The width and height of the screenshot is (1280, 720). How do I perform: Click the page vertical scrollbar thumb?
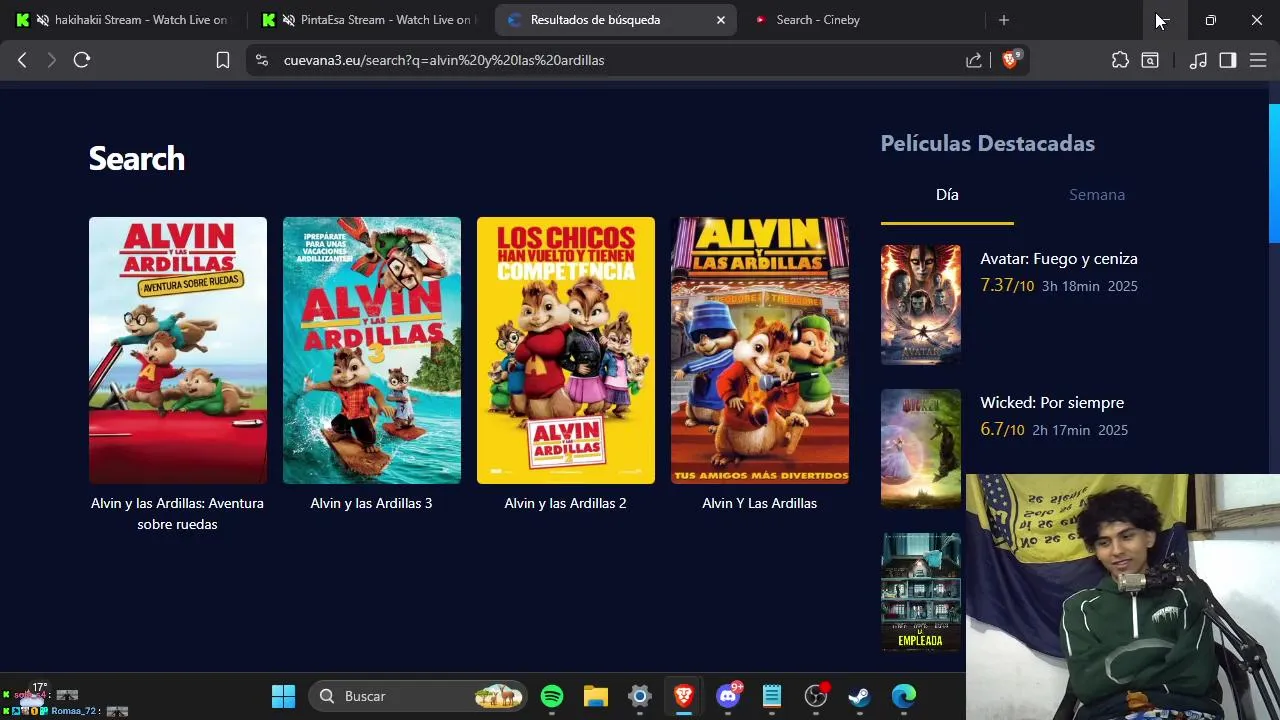1274,173
